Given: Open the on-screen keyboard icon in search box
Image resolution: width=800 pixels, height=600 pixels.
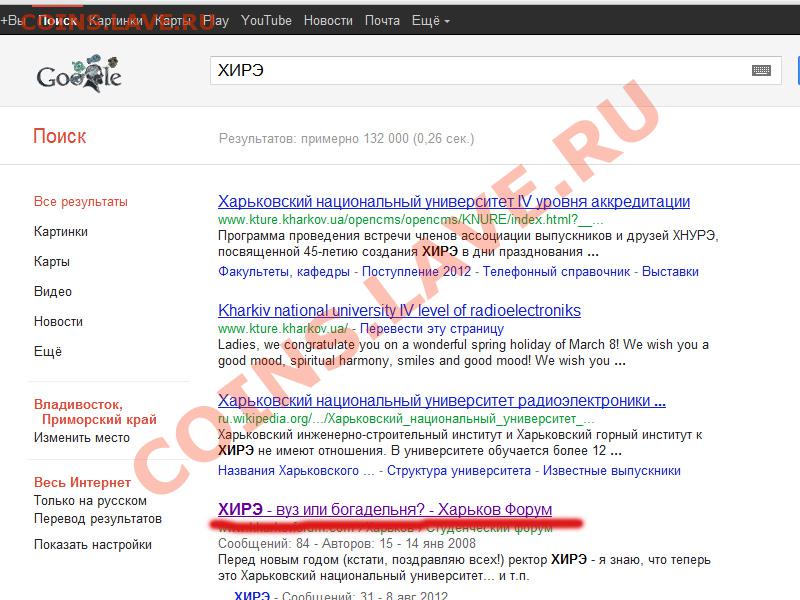Looking at the screenshot, I should (x=761, y=70).
